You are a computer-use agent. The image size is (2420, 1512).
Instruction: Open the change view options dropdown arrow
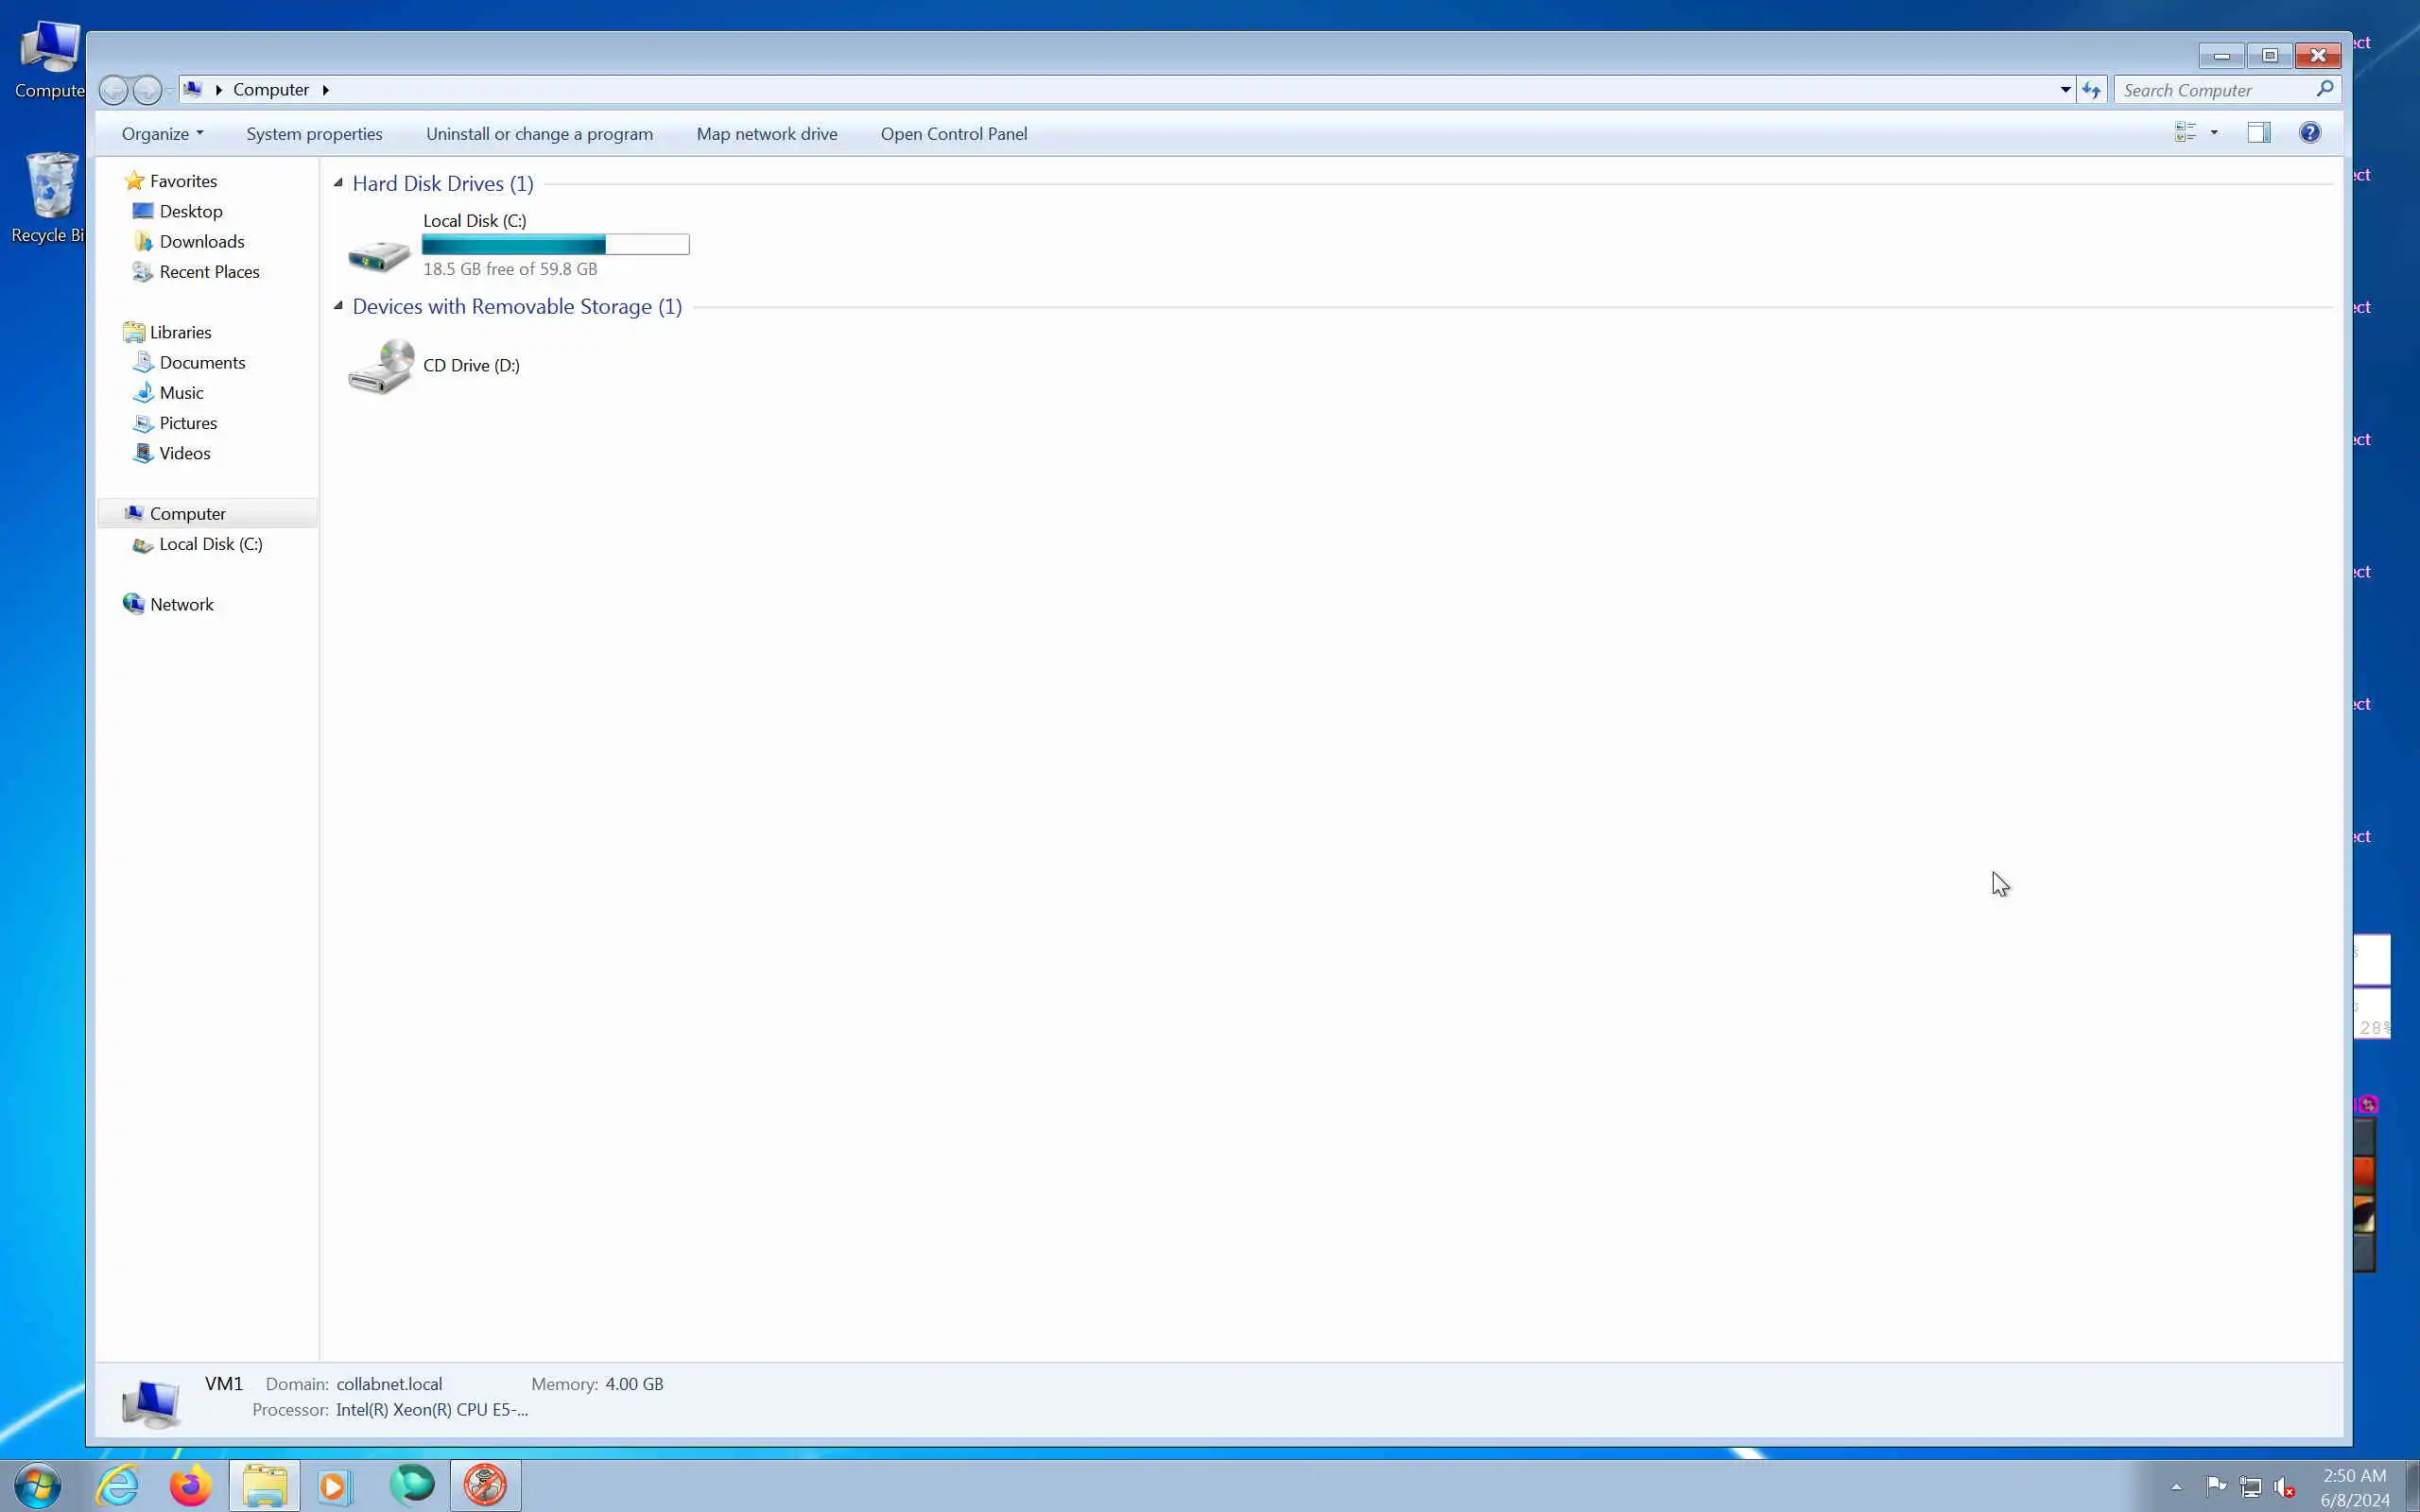[x=2214, y=133]
